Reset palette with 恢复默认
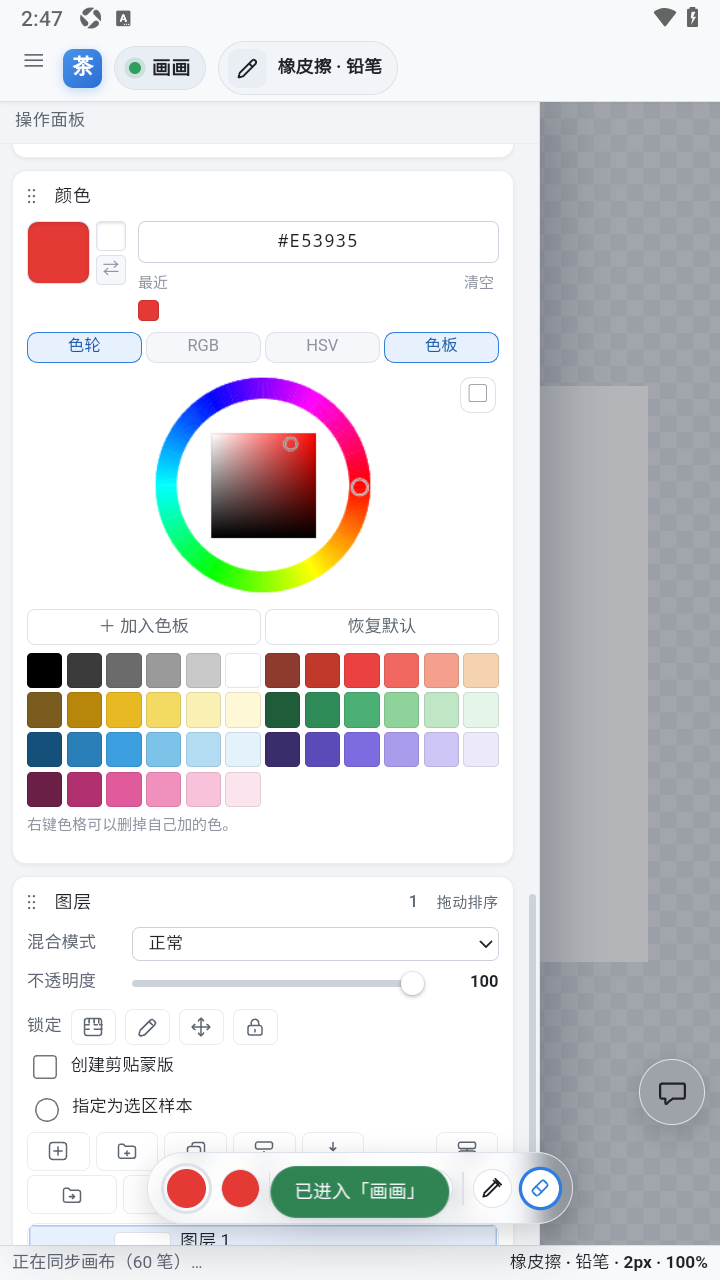Image resolution: width=720 pixels, height=1280 pixels. 382,627
